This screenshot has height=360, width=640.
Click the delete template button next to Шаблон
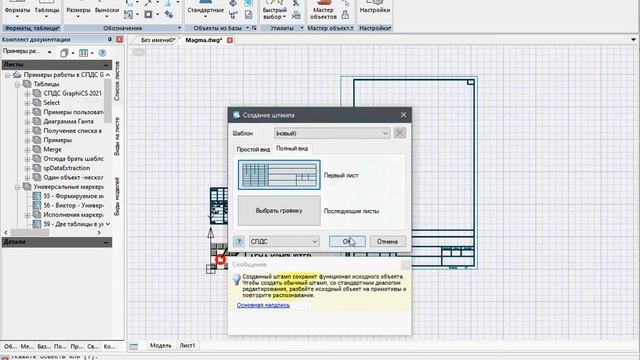(x=400, y=133)
